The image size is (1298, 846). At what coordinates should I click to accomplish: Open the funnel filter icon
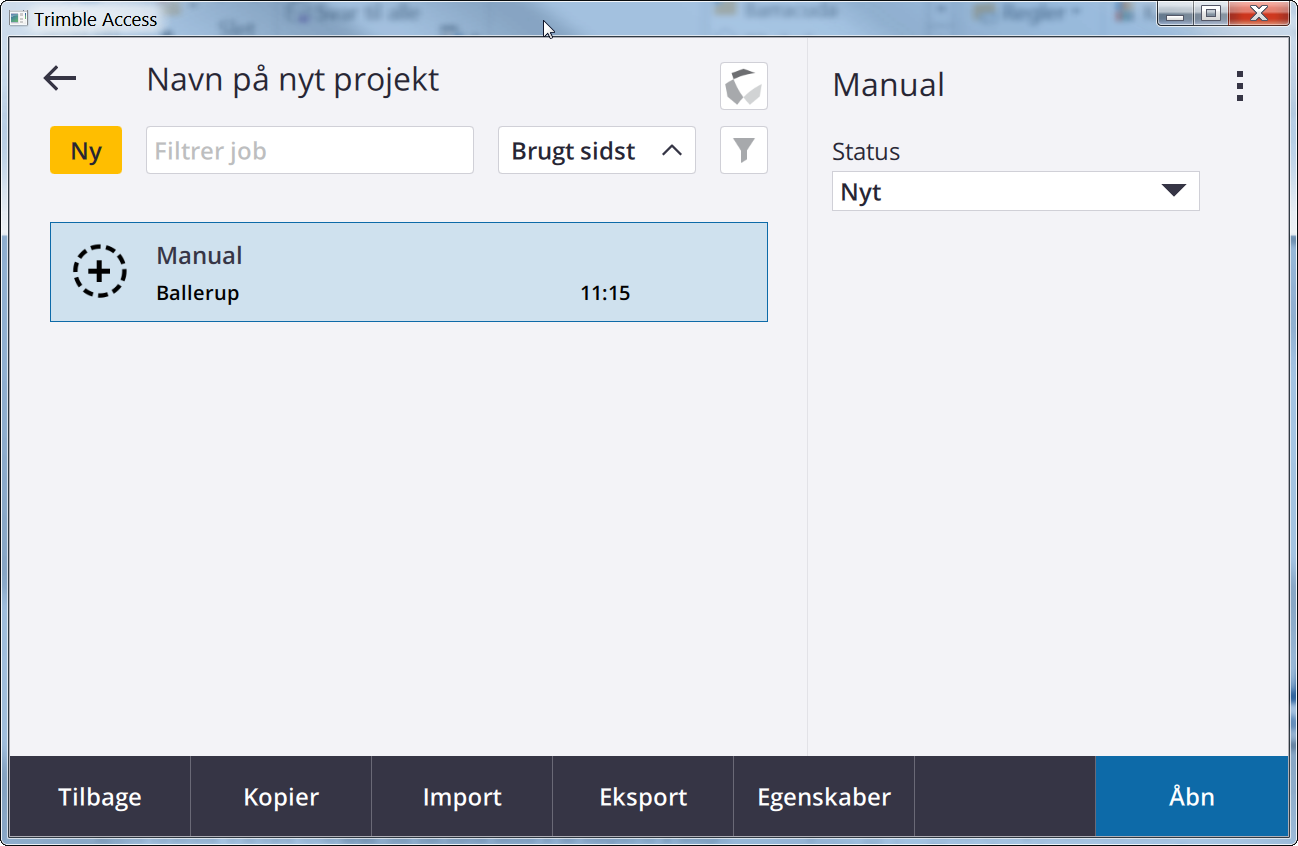pyautogui.click(x=743, y=150)
